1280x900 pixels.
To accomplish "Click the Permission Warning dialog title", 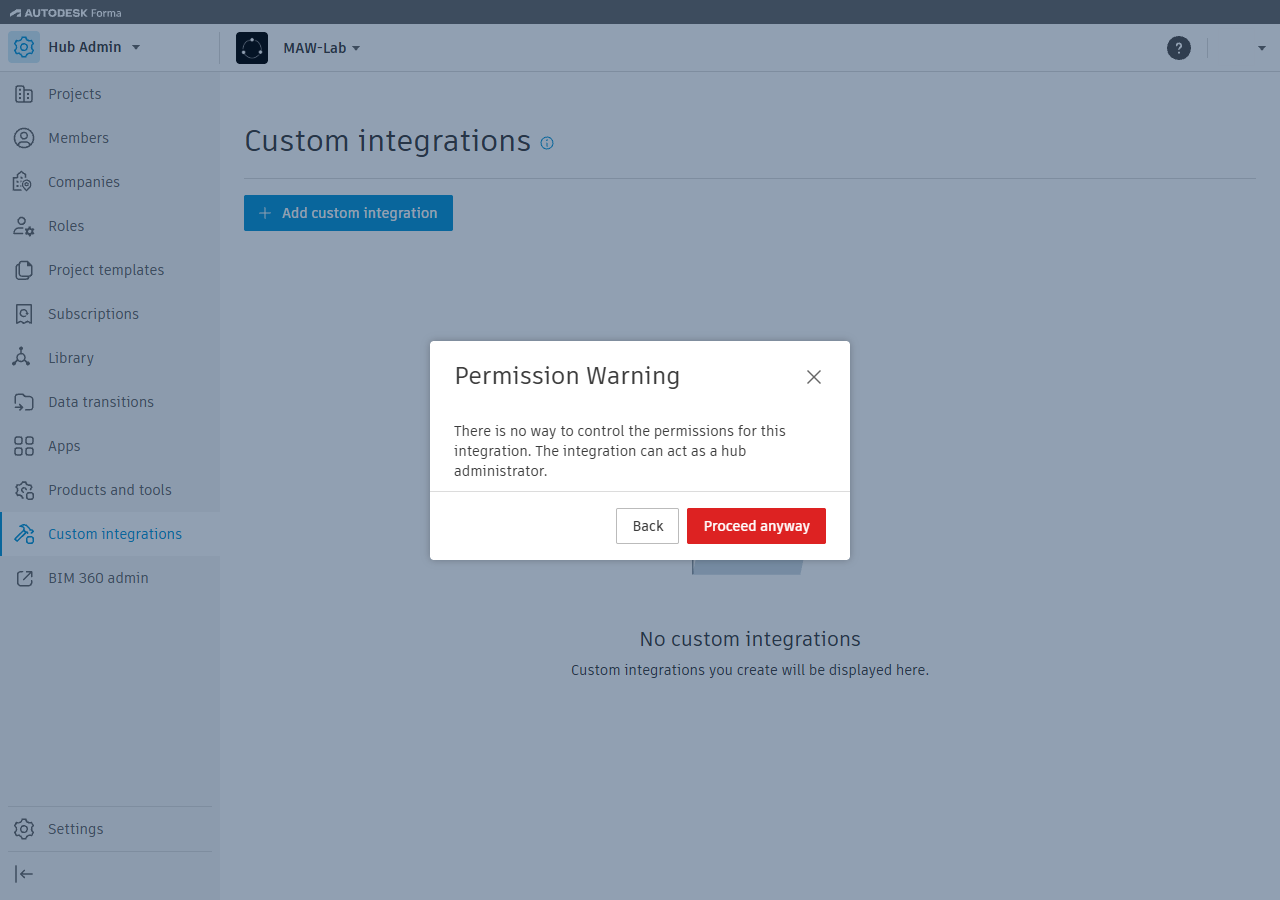I will (x=567, y=376).
